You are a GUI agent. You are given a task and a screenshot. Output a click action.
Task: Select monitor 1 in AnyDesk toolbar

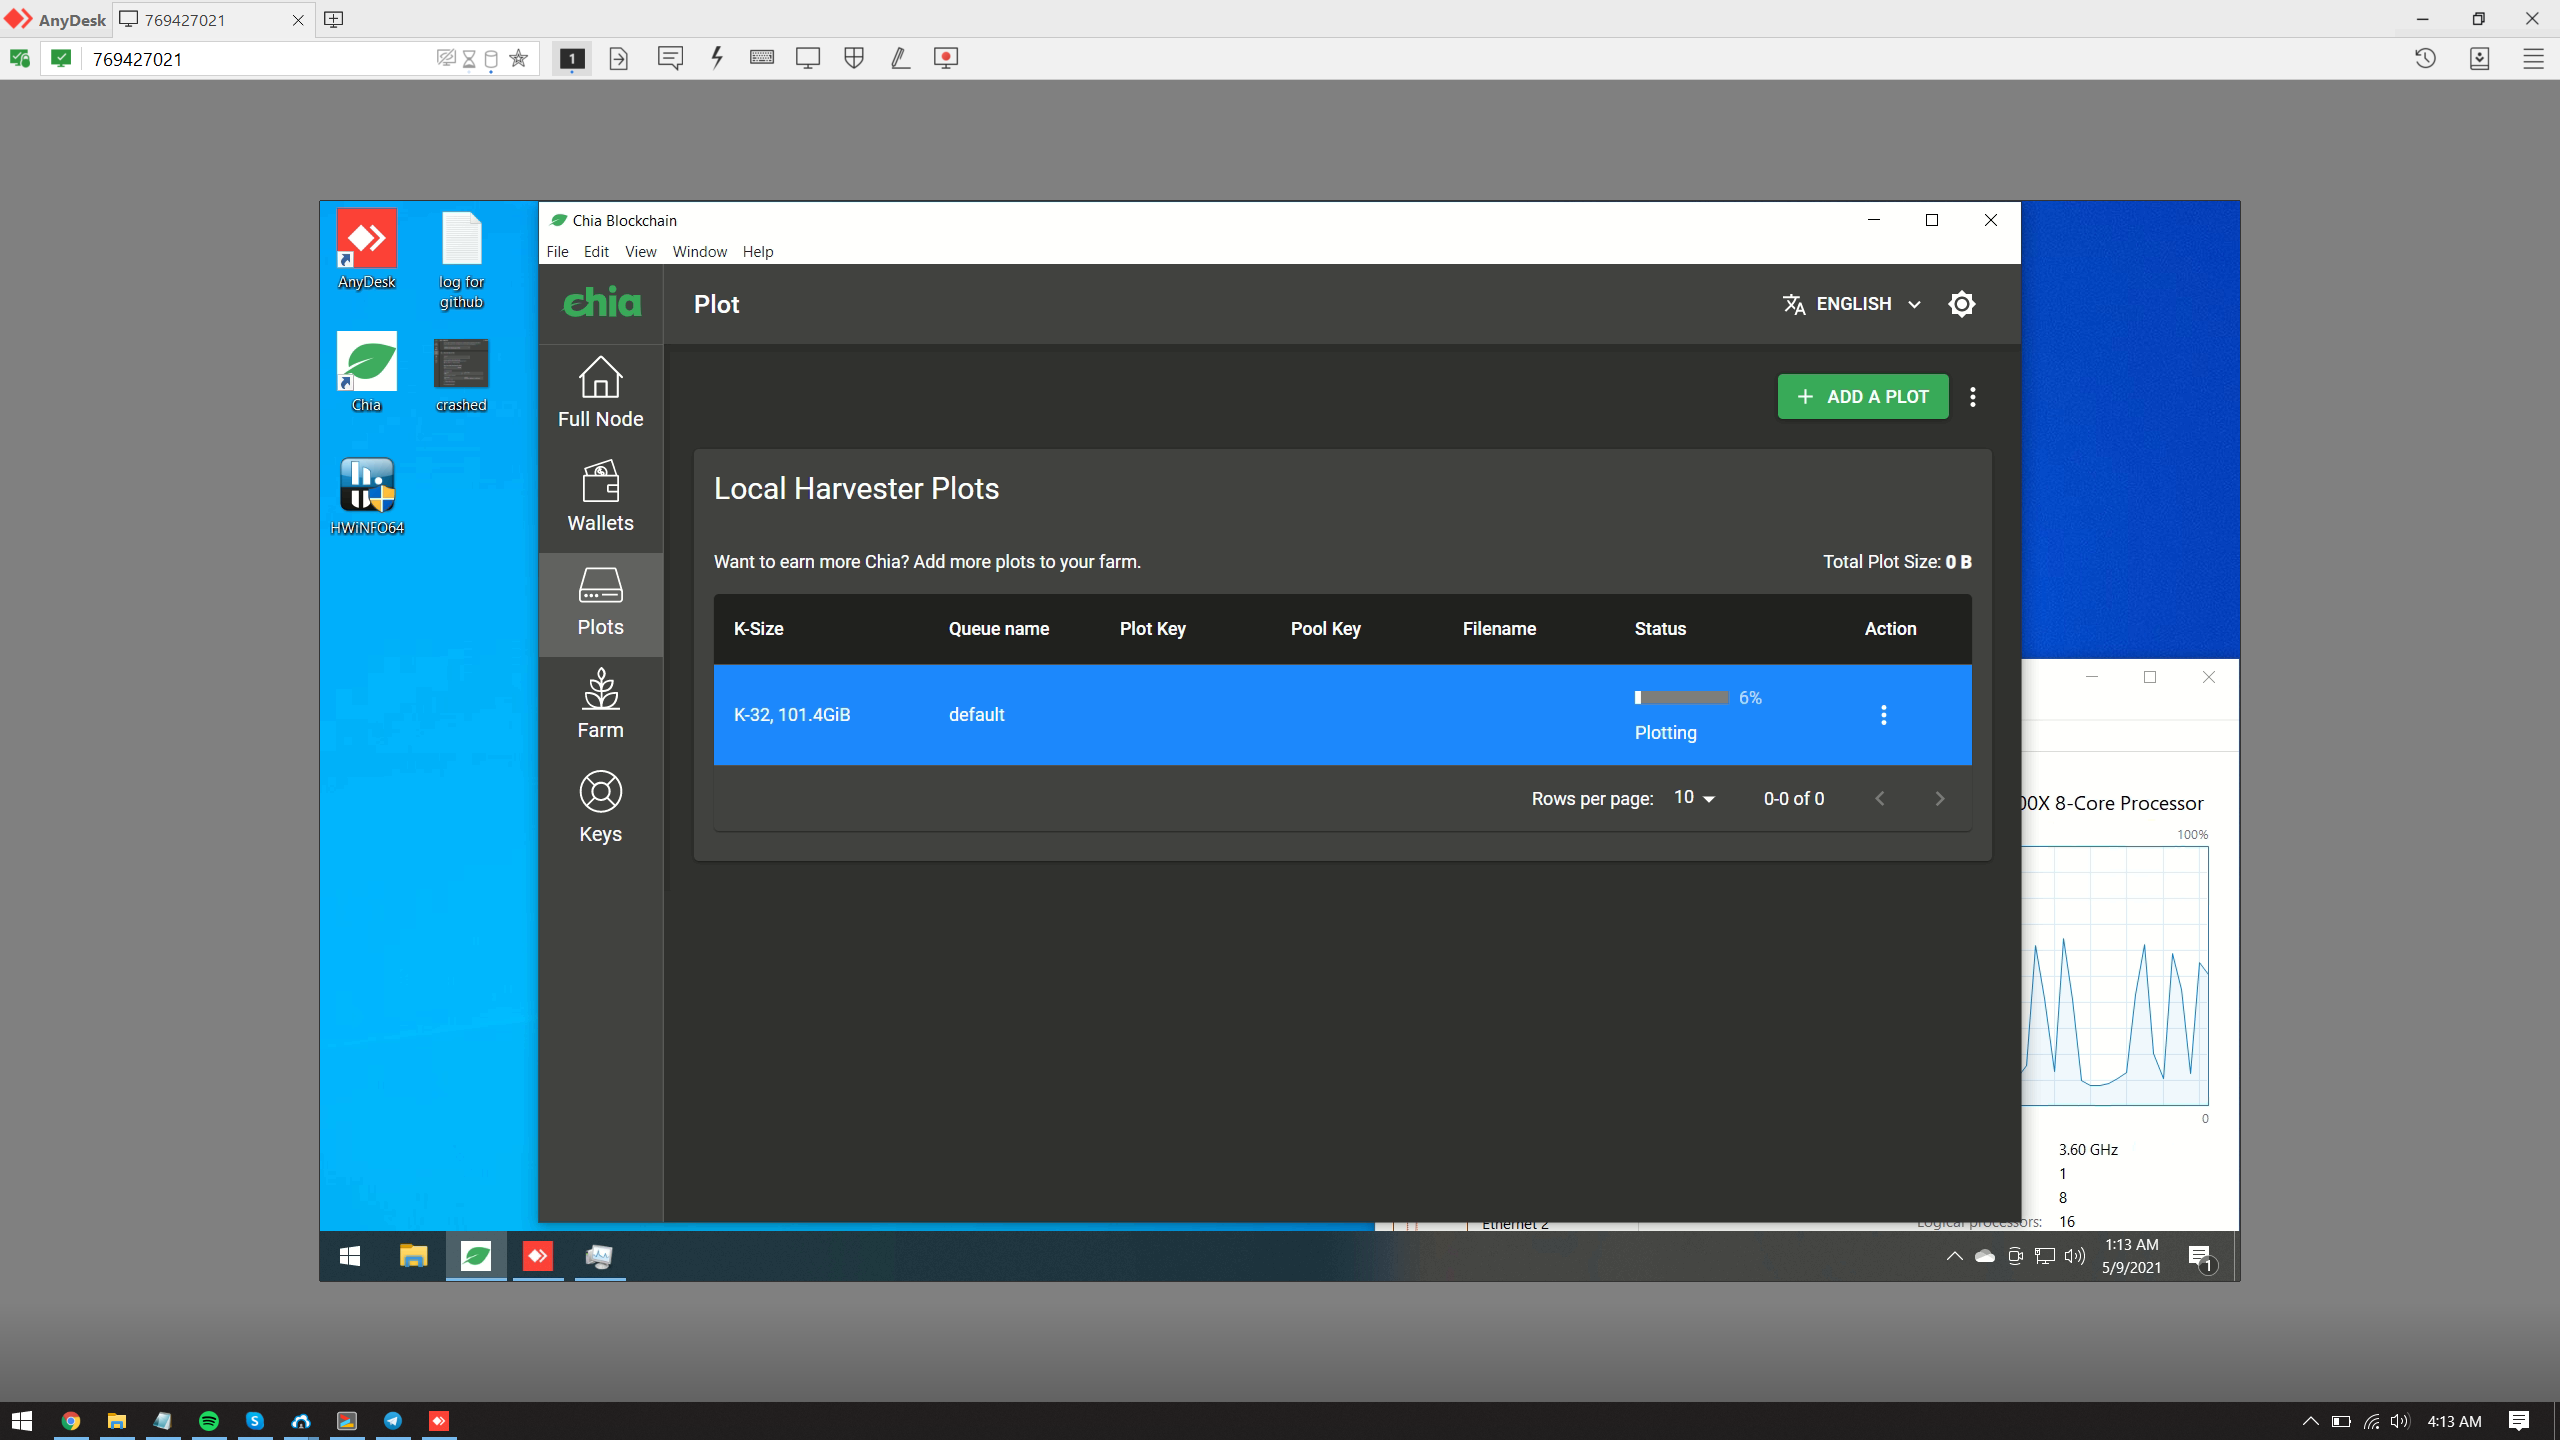(x=571, y=59)
